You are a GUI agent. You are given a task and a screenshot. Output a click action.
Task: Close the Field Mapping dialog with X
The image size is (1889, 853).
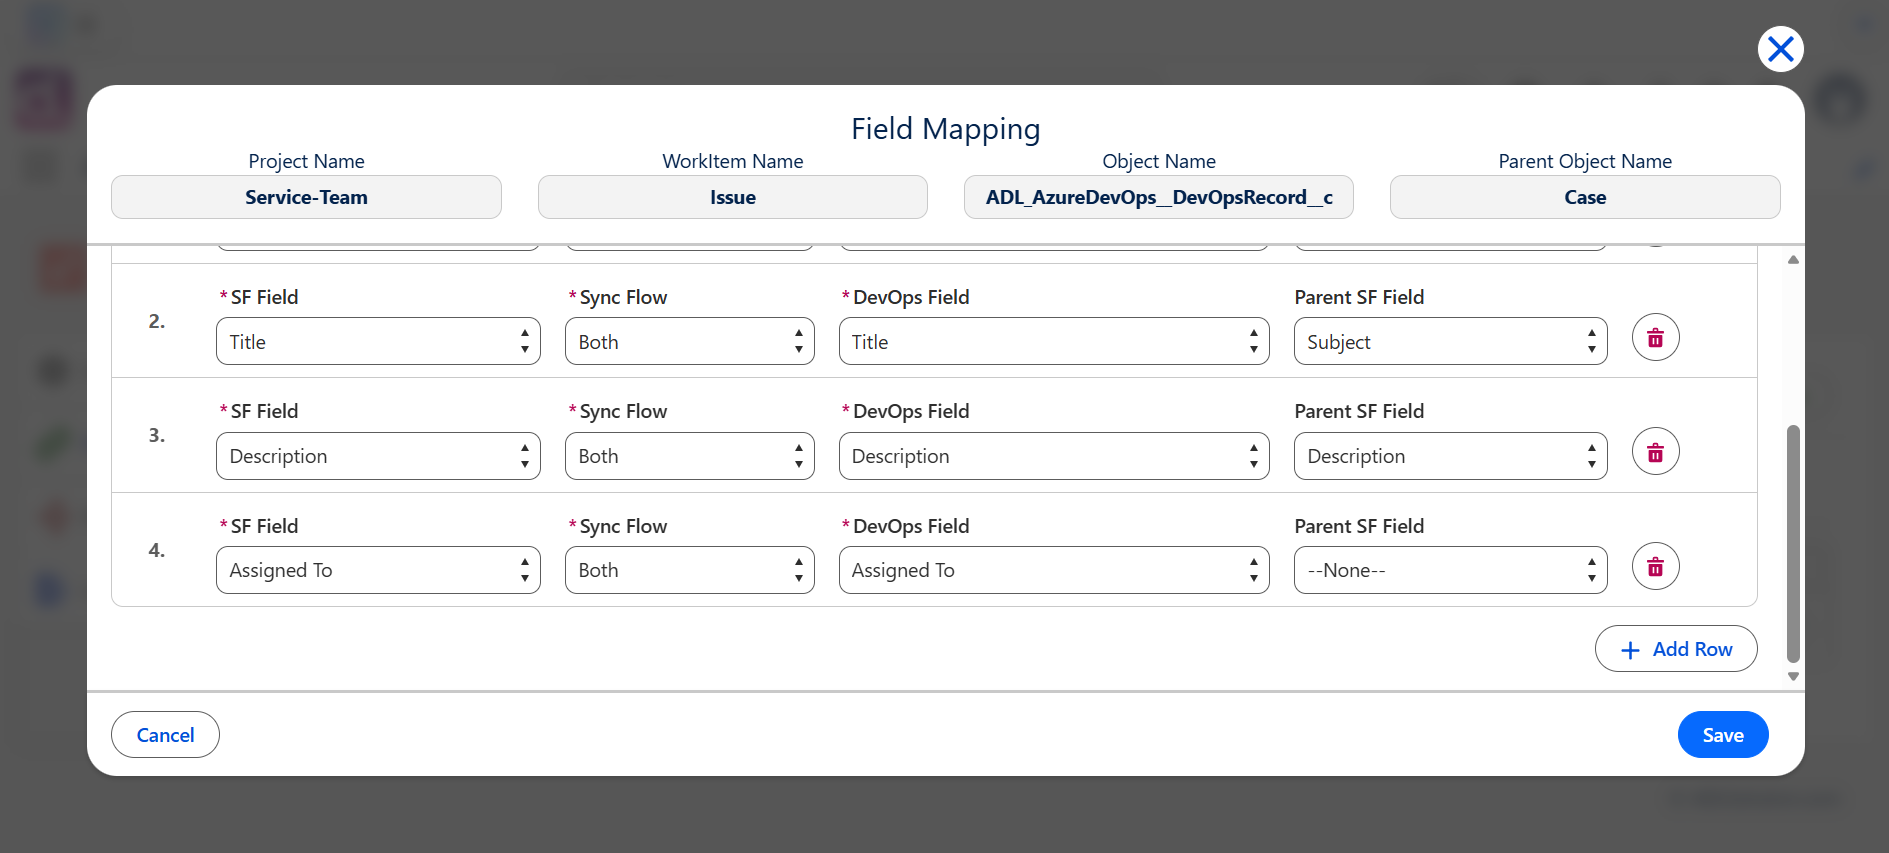pyautogui.click(x=1780, y=49)
